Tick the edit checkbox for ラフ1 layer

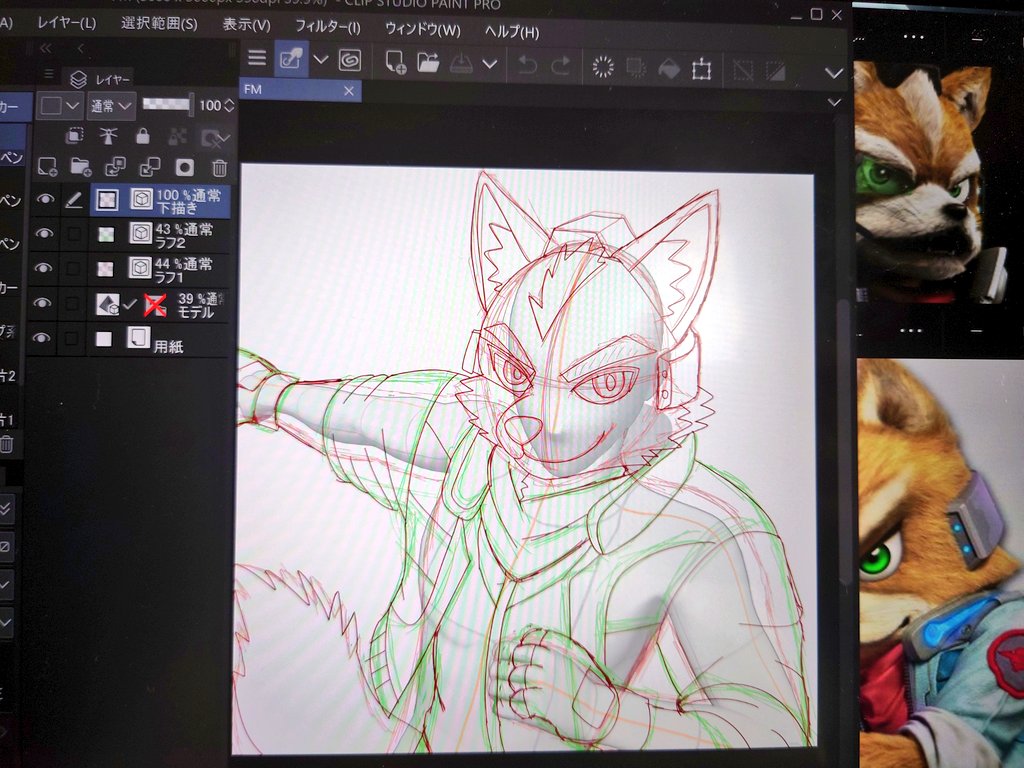[73, 268]
